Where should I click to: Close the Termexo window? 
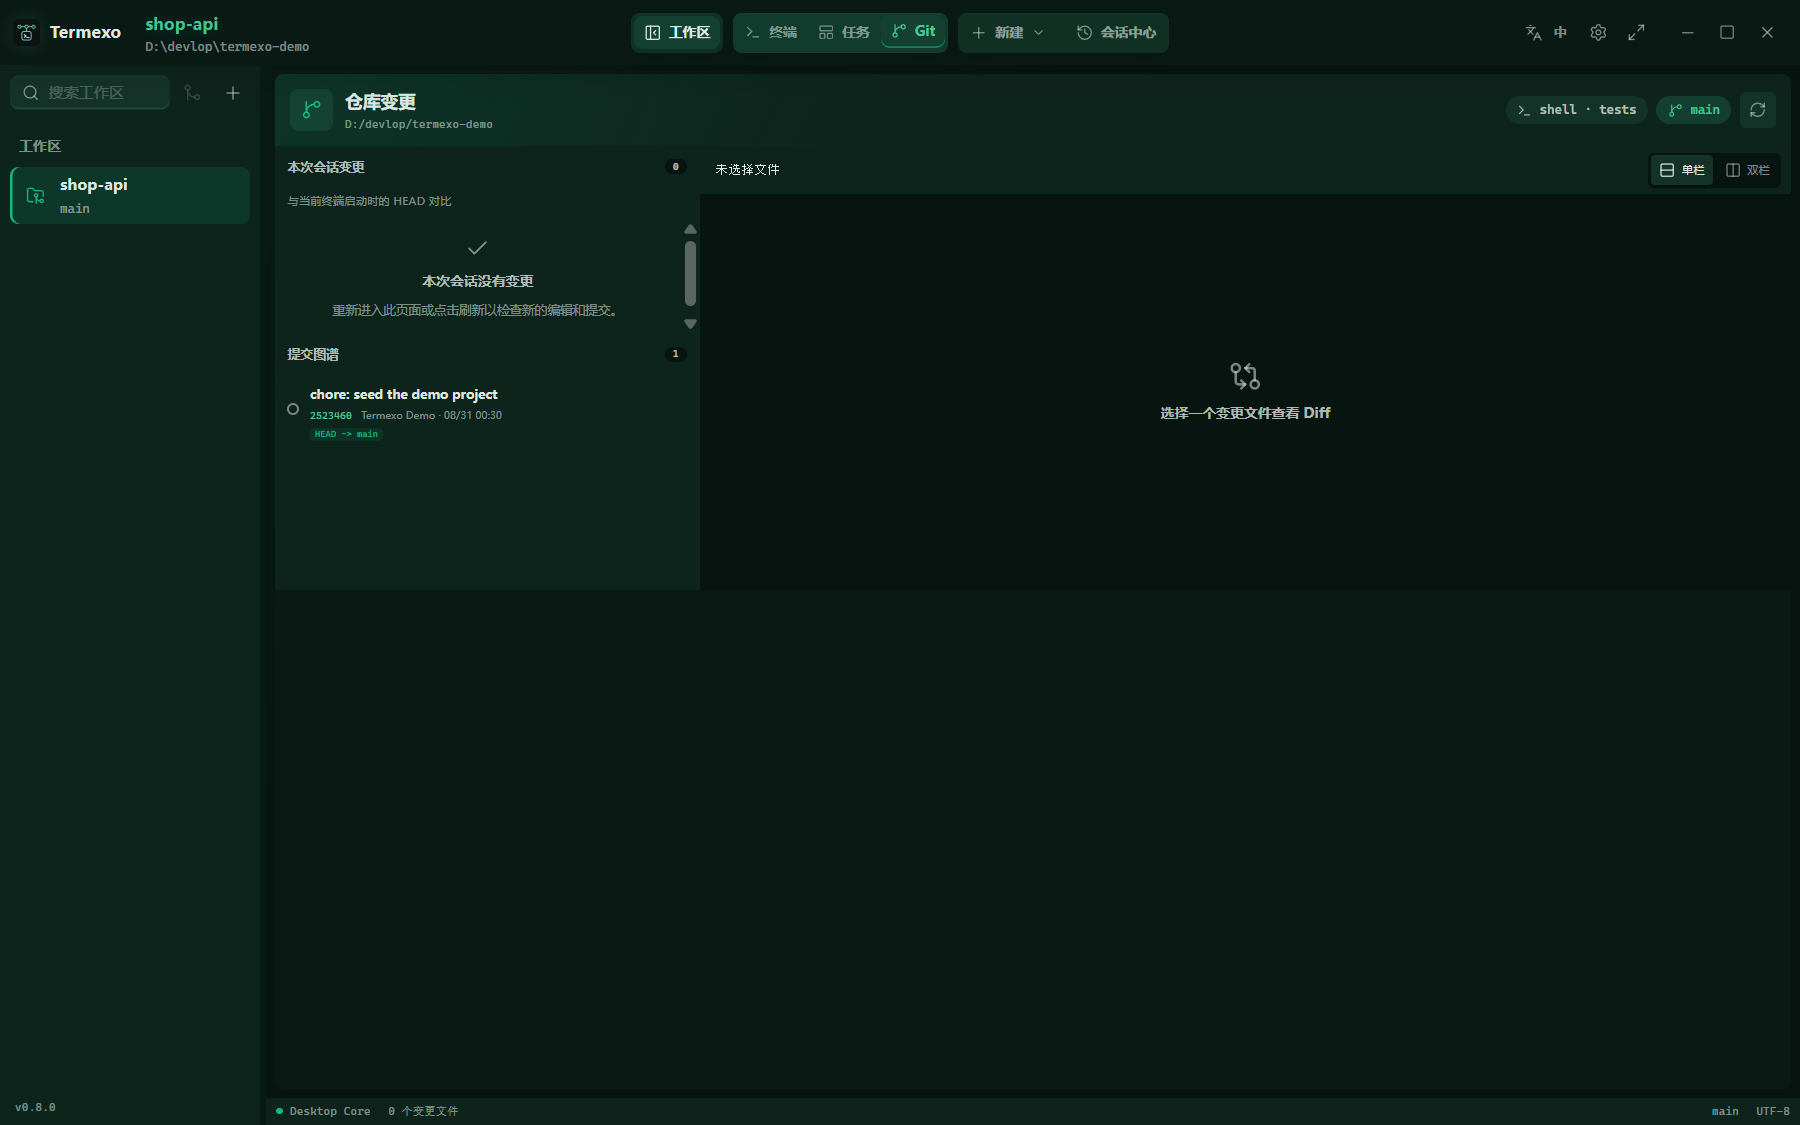point(1767,32)
